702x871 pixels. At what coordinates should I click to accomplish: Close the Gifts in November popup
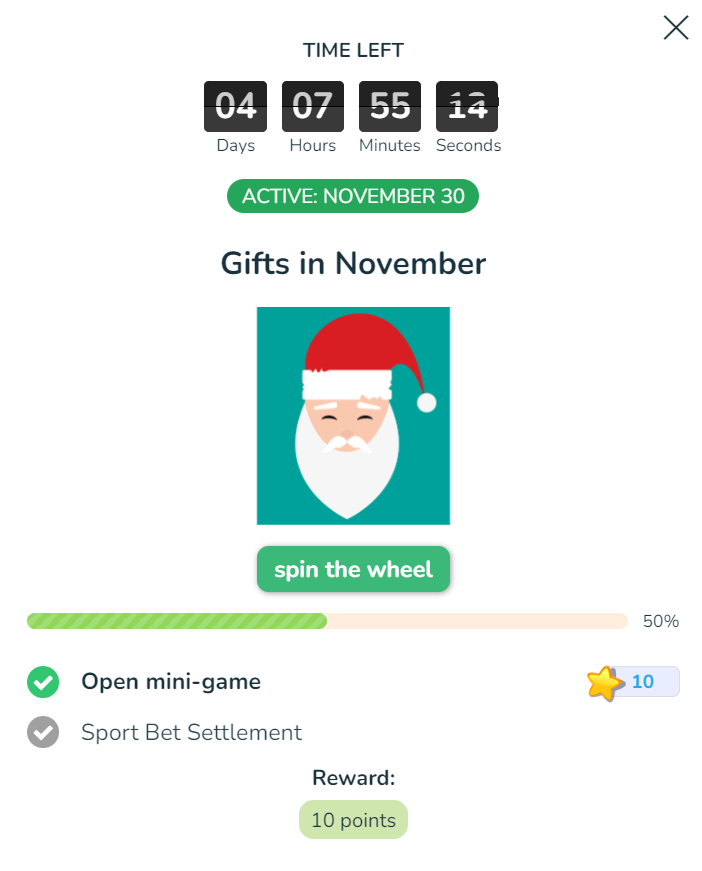676,28
